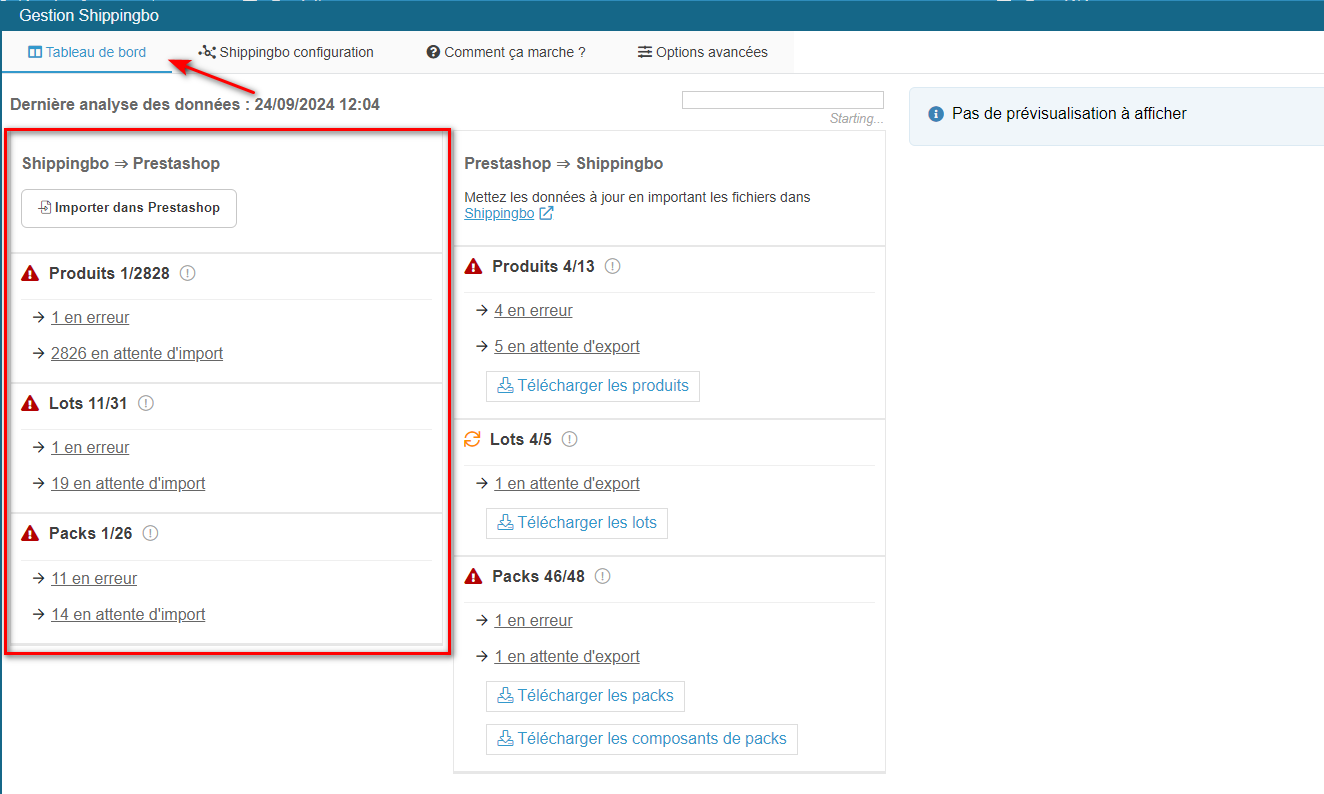Click the 'Produits 1/2828' heading
The image size is (1324, 794).
tap(109, 273)
